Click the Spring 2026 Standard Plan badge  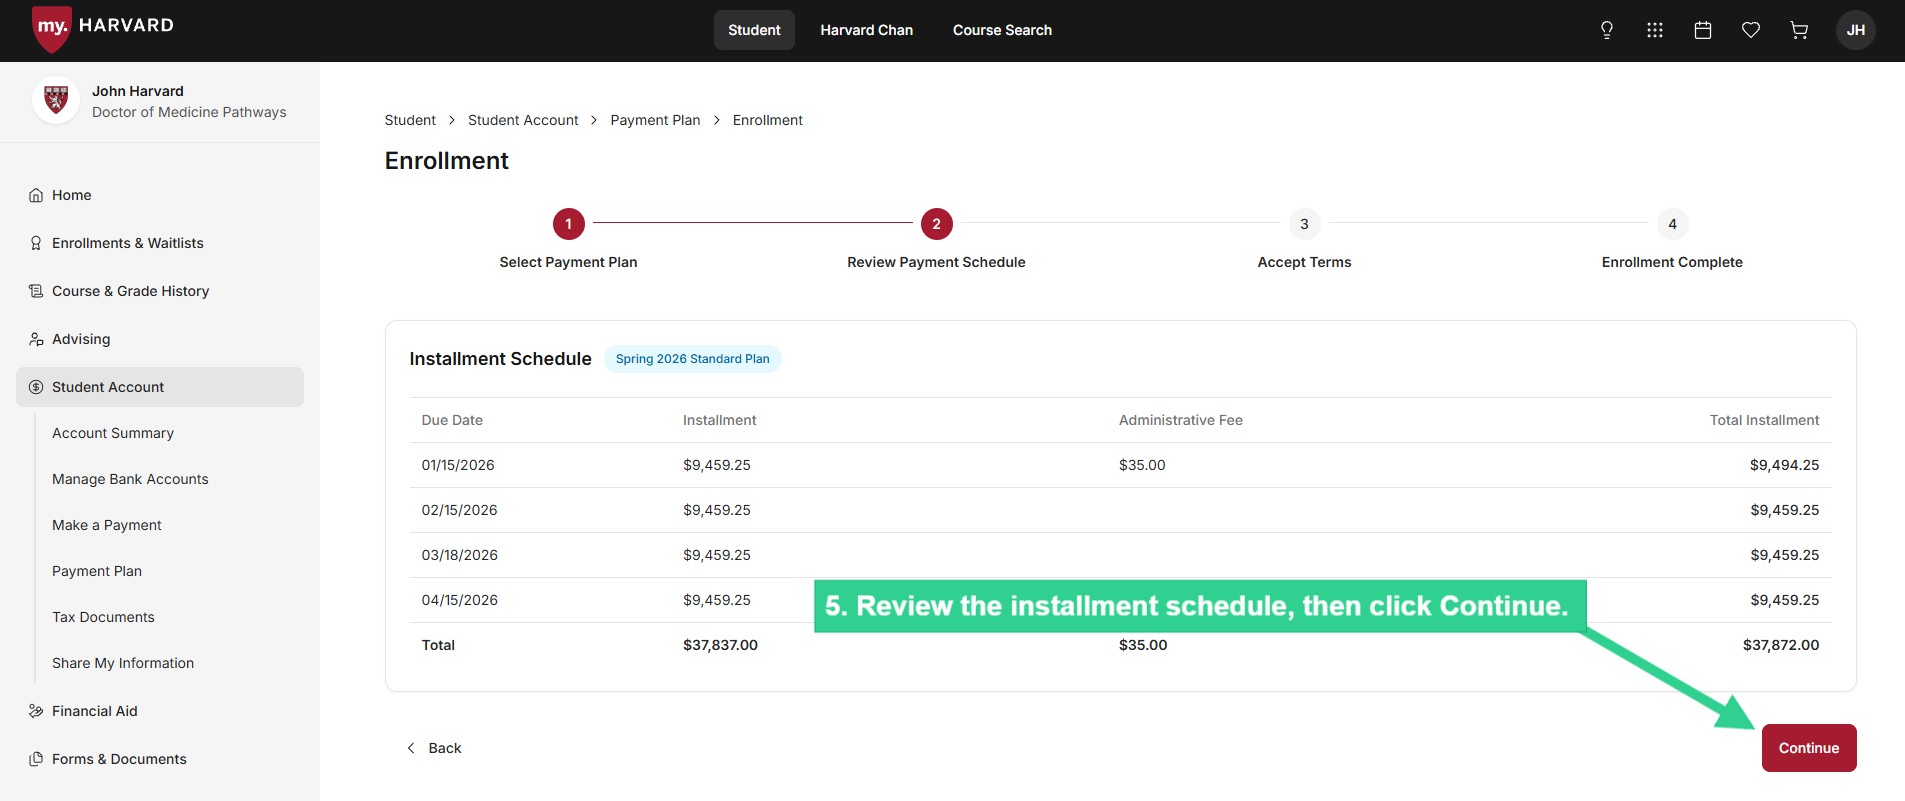[x=692, y=359]
